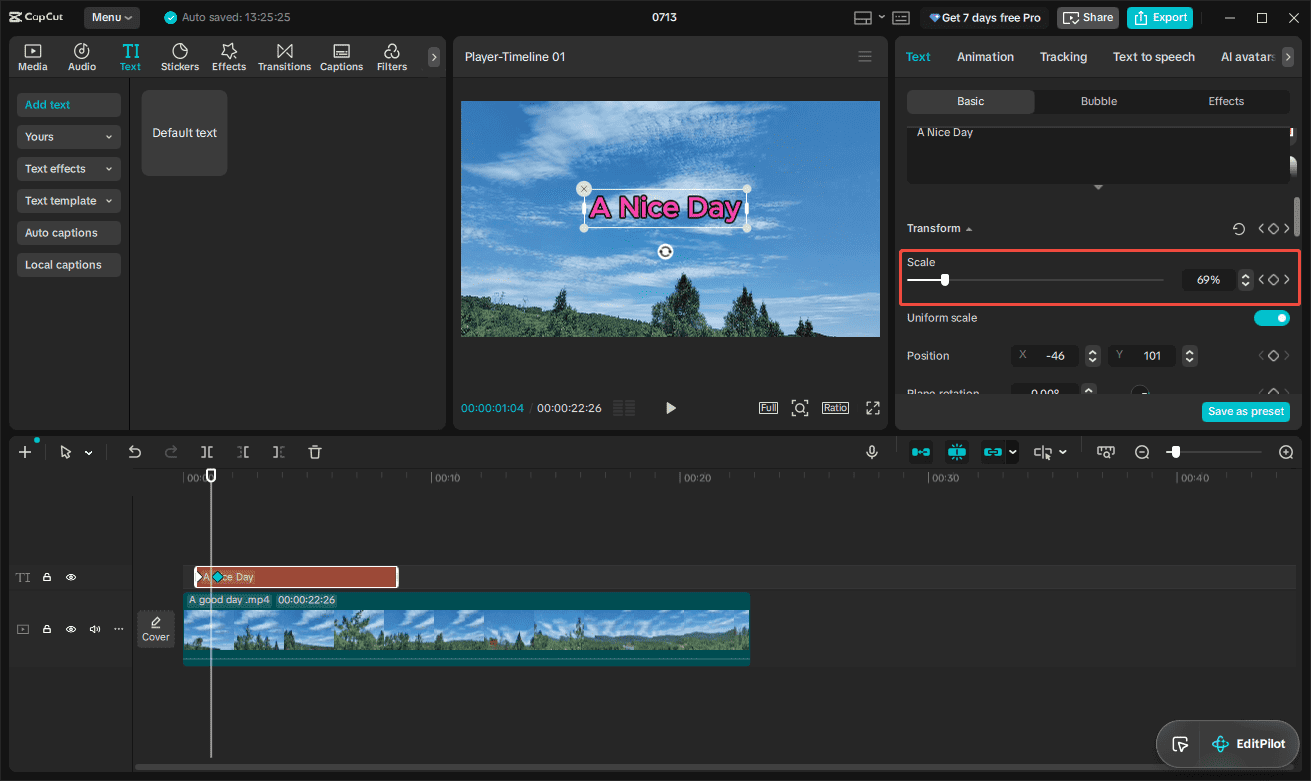
Task: Zoom in the timeline with plus magnifier
Action: tap(1286, 452)
